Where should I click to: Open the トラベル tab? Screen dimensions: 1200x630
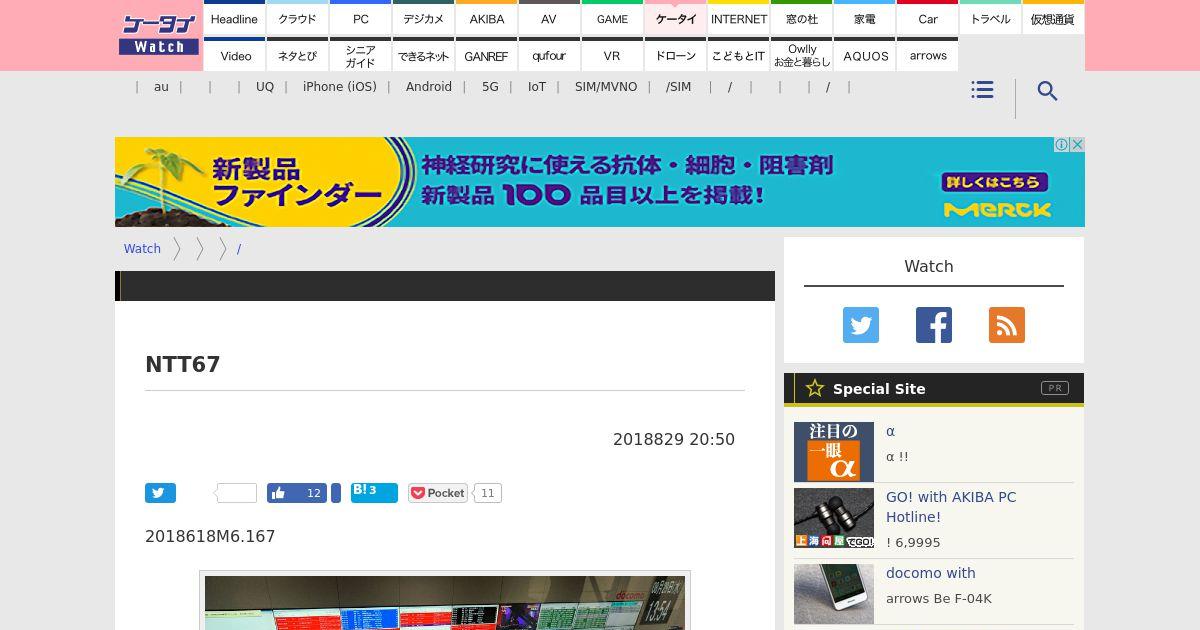(x=990, y=19)
